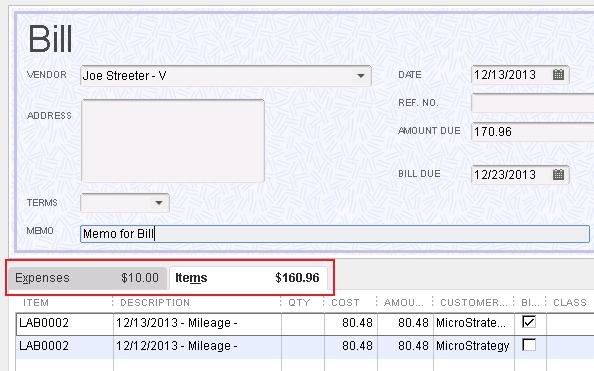
Task: Click the Bill Due field showing 12/23/2013
Action: 520,175
